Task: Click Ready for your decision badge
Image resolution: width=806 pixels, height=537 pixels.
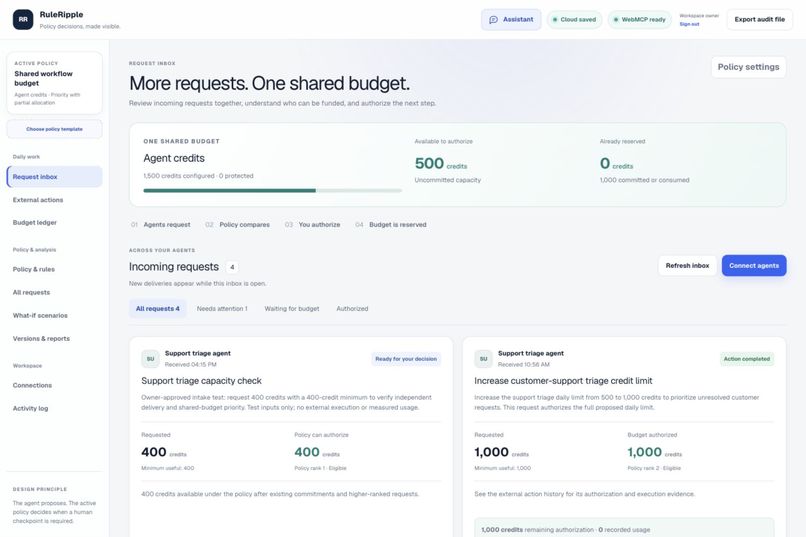Action: pyautogui.click(x=406, y=359)
